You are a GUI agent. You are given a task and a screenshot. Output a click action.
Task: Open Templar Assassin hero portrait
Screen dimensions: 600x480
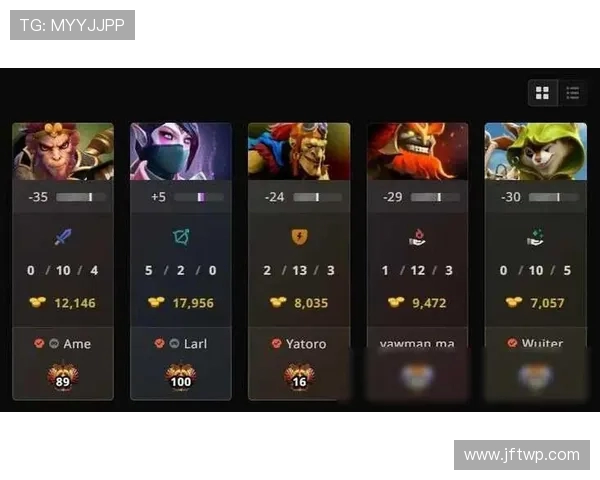tap(181, 151)
